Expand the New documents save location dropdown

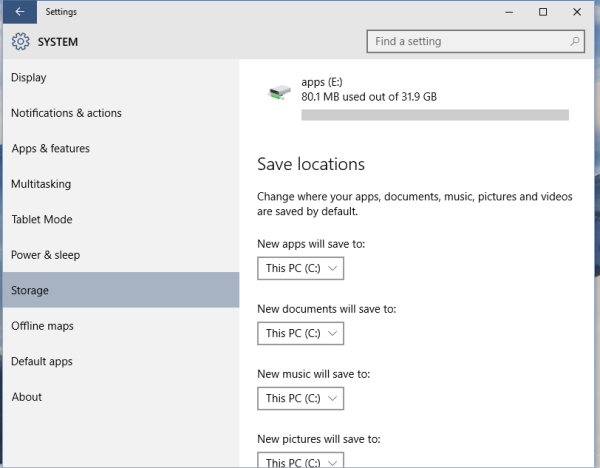click(x=300, y=333)
